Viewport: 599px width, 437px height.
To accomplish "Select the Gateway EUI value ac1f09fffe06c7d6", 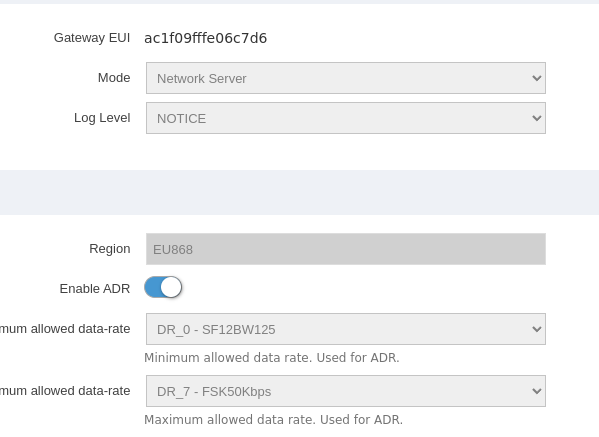I will point(206,38).
